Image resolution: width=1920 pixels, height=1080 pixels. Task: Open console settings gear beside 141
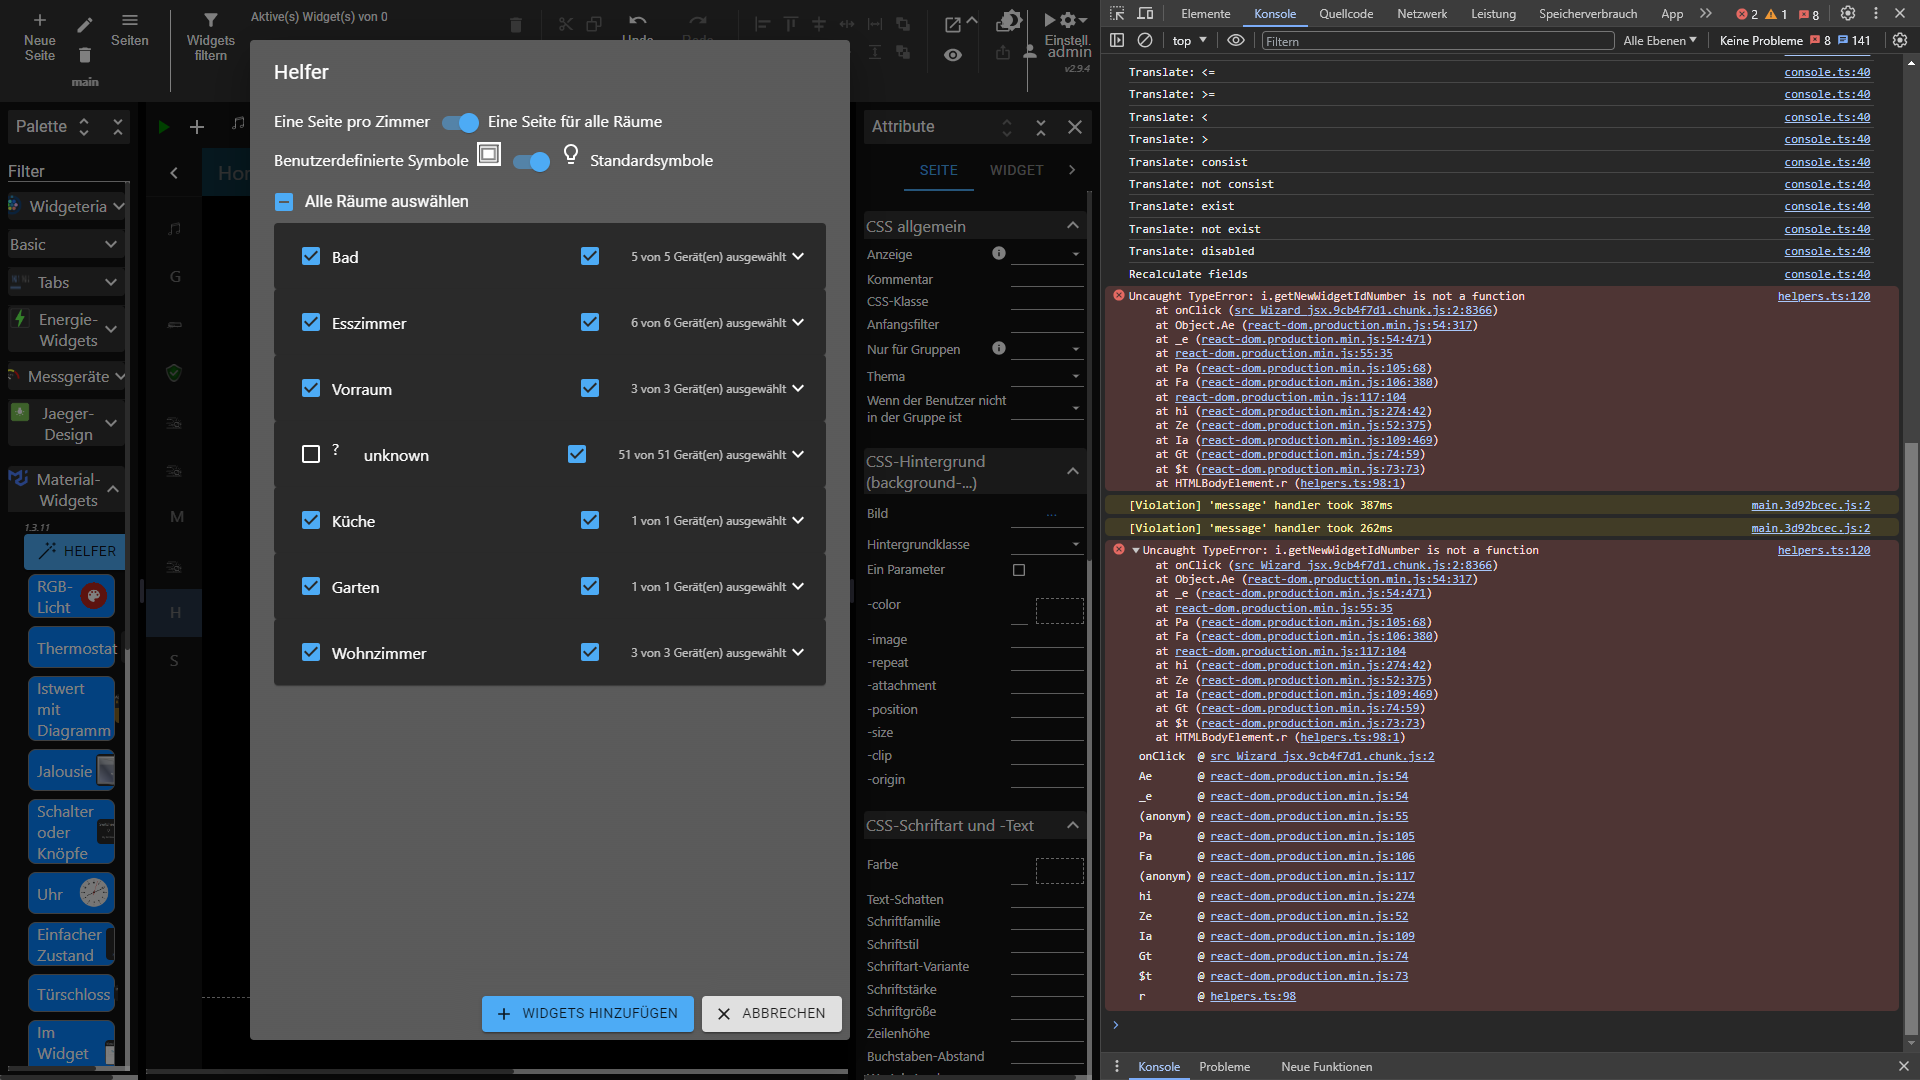coord(1900,41)
